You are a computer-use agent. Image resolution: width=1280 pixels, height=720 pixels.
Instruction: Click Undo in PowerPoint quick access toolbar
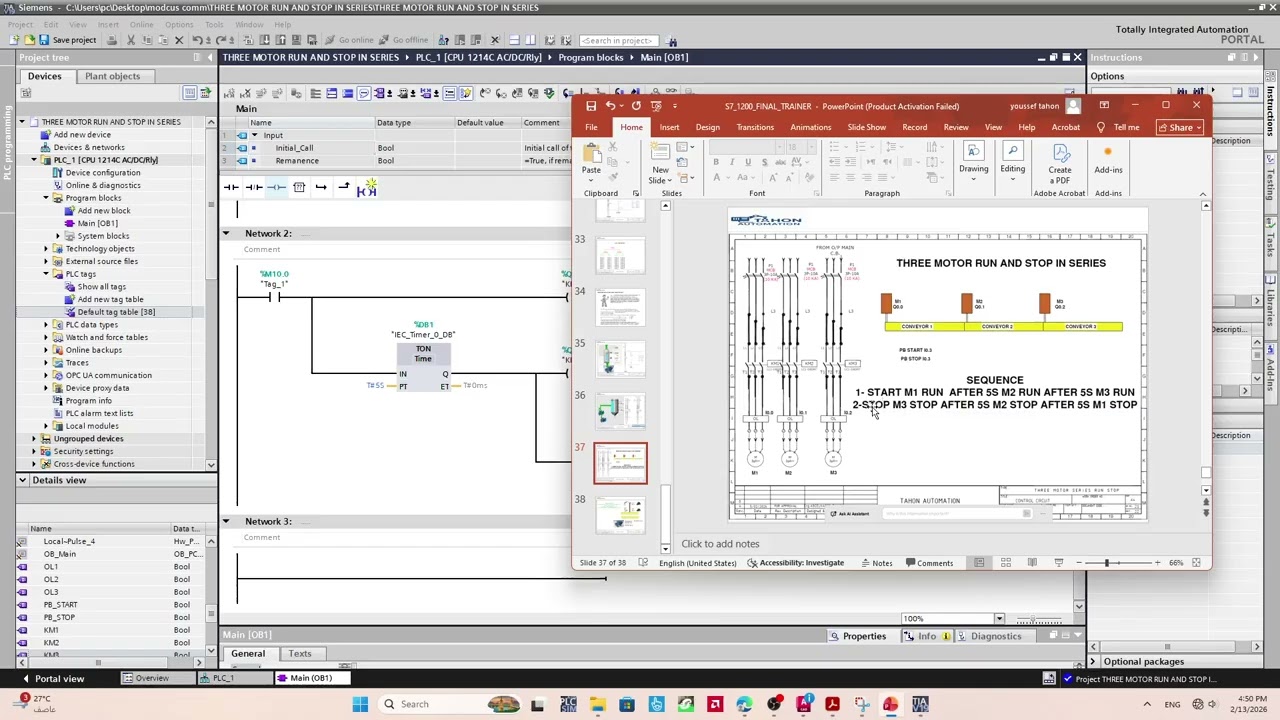(x=610, y=106)
